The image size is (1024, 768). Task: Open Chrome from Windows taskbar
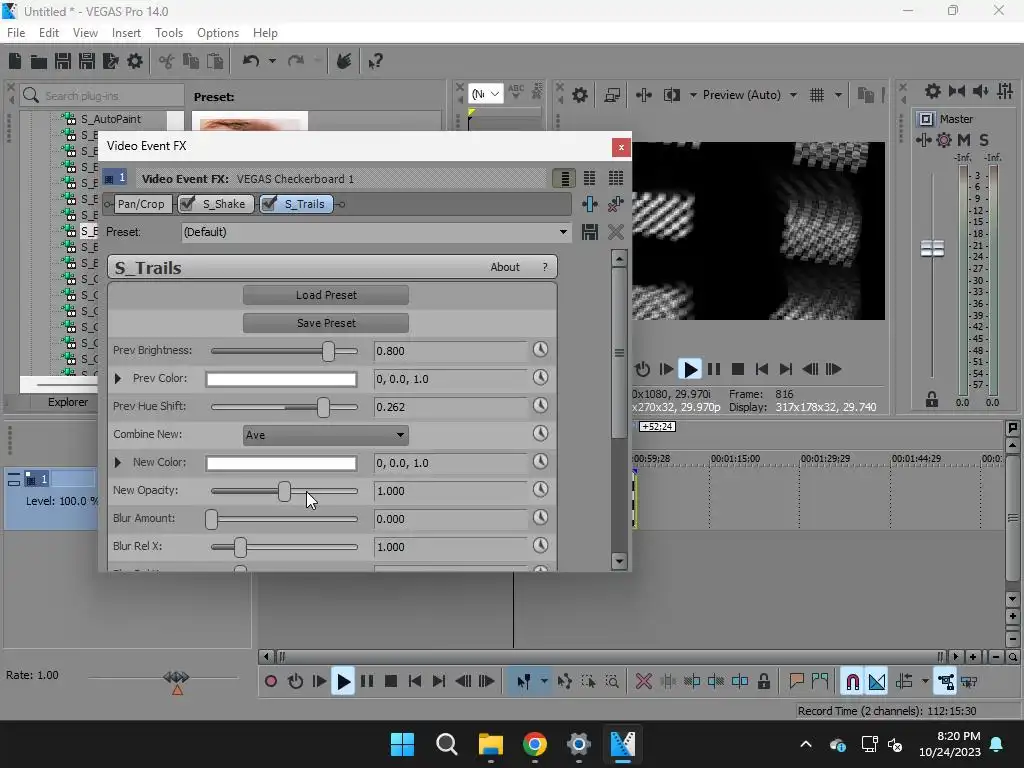pyautogui.click(x=534, y=744)
